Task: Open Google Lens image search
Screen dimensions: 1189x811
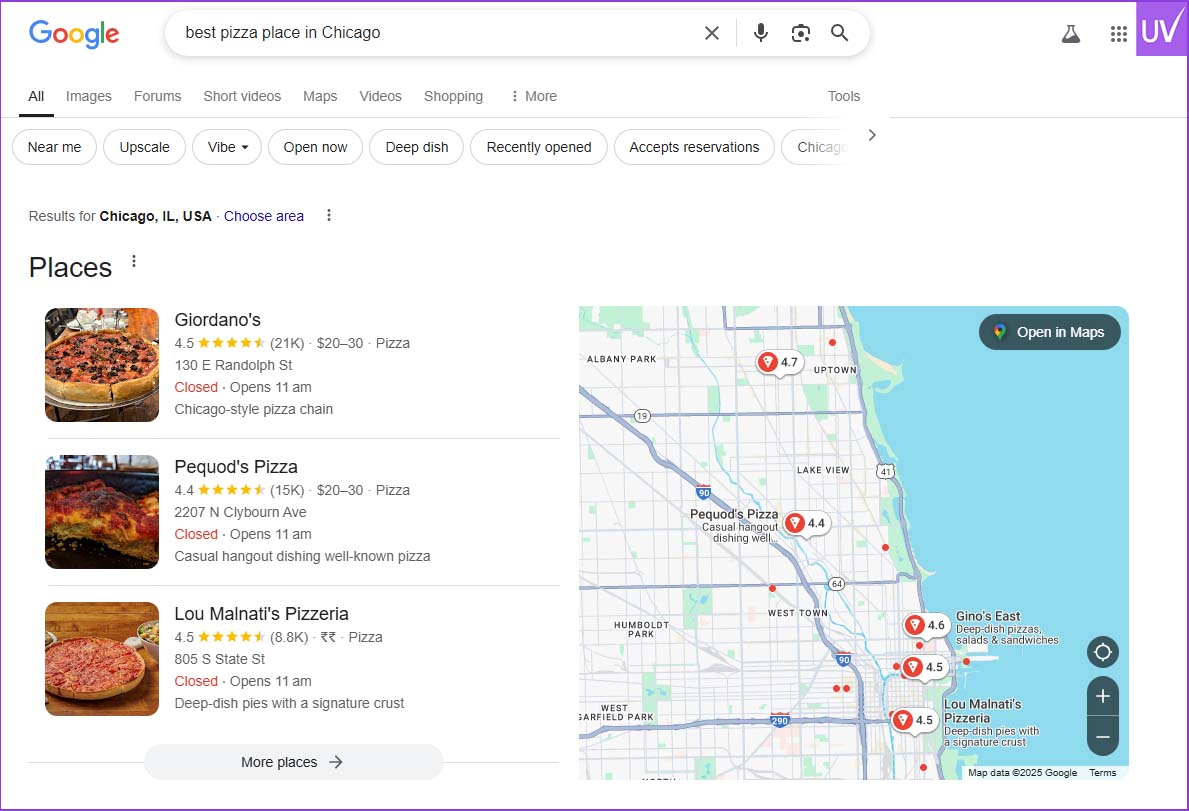Action: (x=800, y=33)
